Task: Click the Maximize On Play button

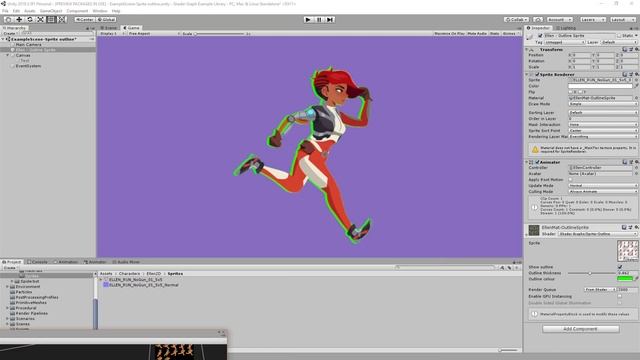Action: coord(449,33)
